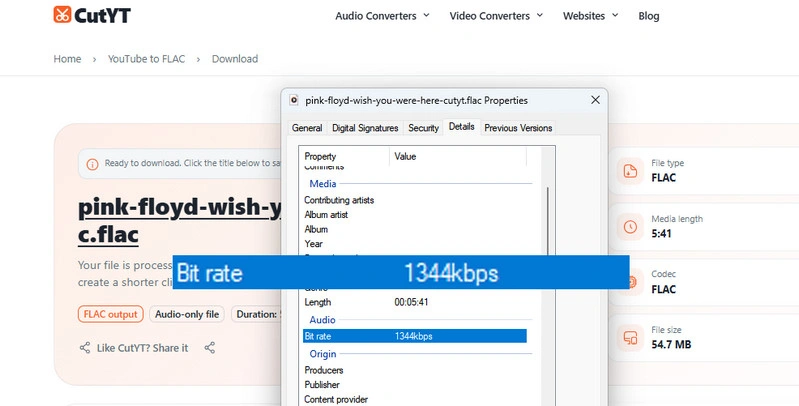This screenshot has height=406, width=799.
Task: Select the Album property row
Action: click(414, 229)
